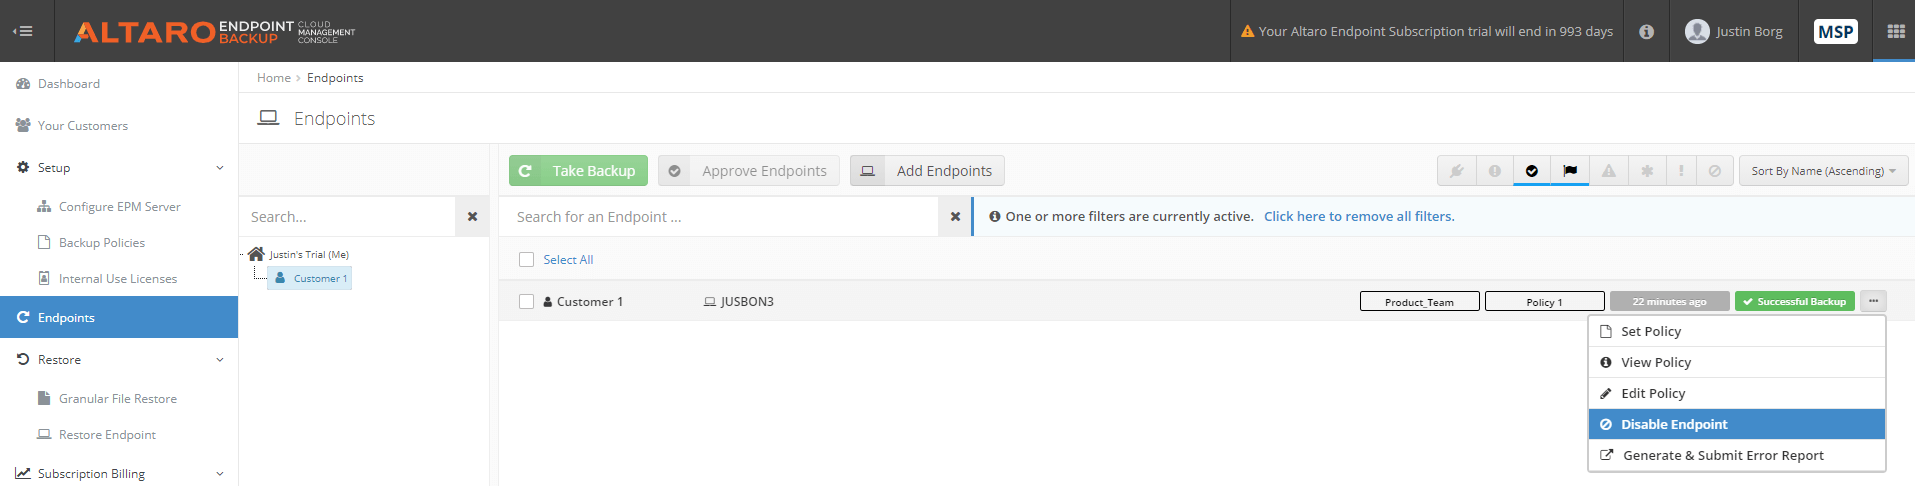Open Justin Borg user menu
Image resolution: width=1915 pixels, height=486 pixels.
click(1733, 31)
